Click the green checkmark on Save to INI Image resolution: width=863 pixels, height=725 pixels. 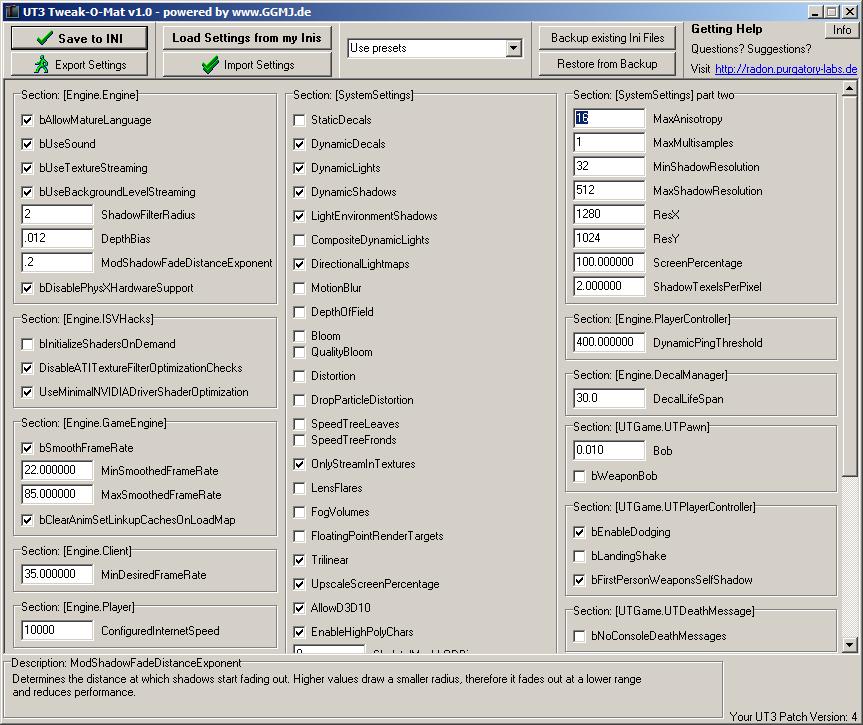[x=45, y=39]
